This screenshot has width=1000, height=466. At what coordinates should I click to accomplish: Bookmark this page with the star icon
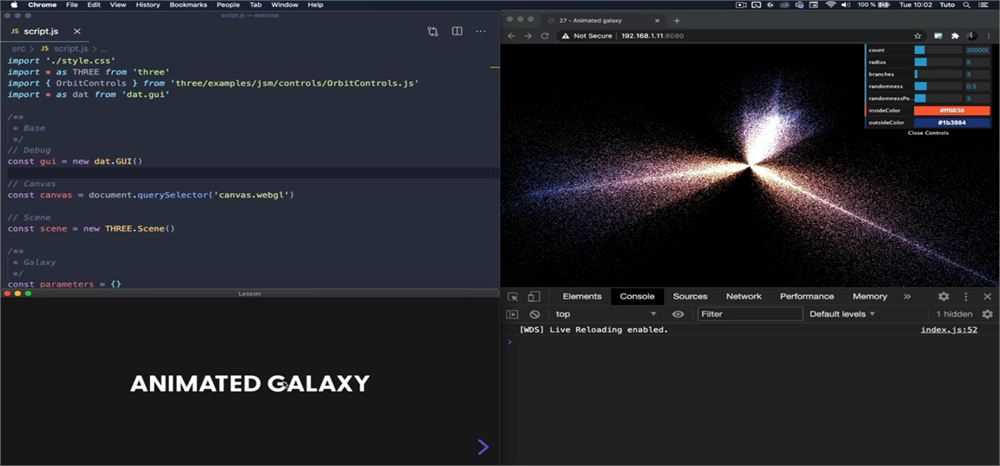(x=918, y=36)
